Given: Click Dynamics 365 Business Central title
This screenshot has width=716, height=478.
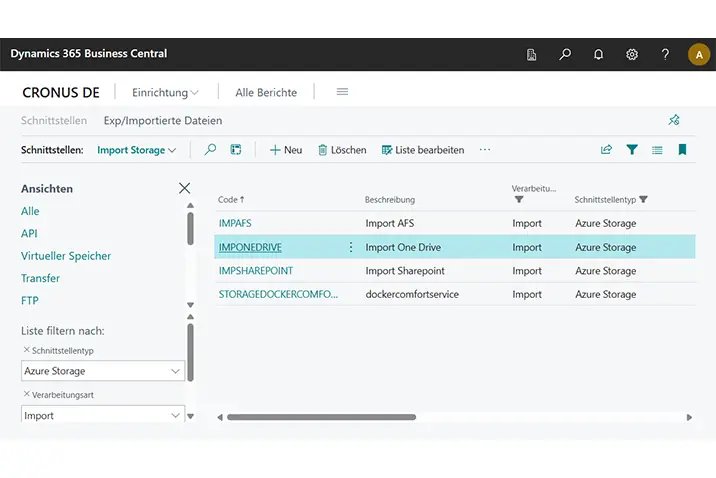Looking at the screenshot, I should tap(89, 53).
